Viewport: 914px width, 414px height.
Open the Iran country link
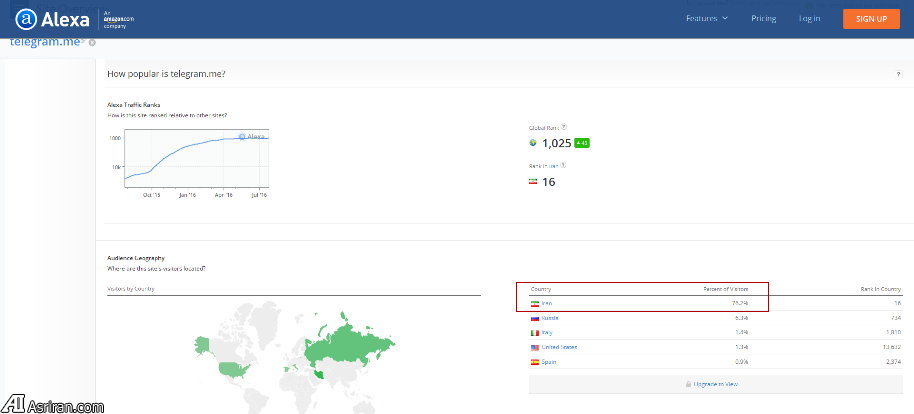(x=549, y=302)
